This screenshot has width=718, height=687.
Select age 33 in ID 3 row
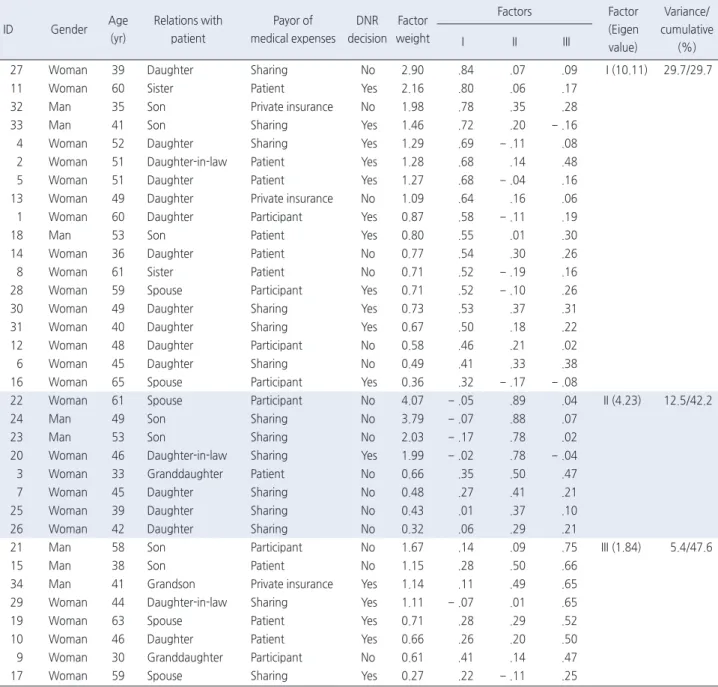pos(118,474)
